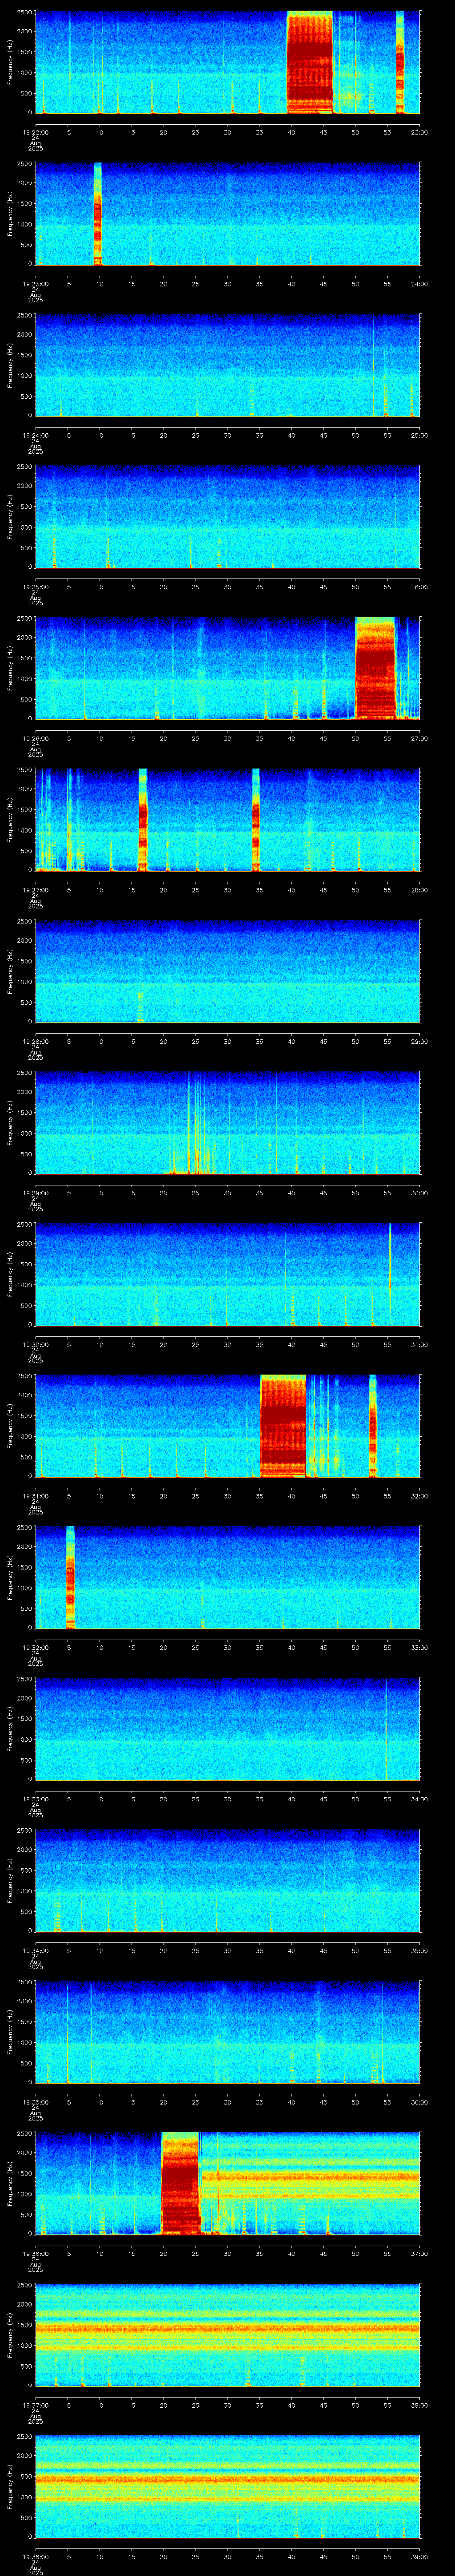Image resolution: width=455 pixels, height=2576 pixels.
Task: Click the 19:25:00 start time label
Action: 35,587
